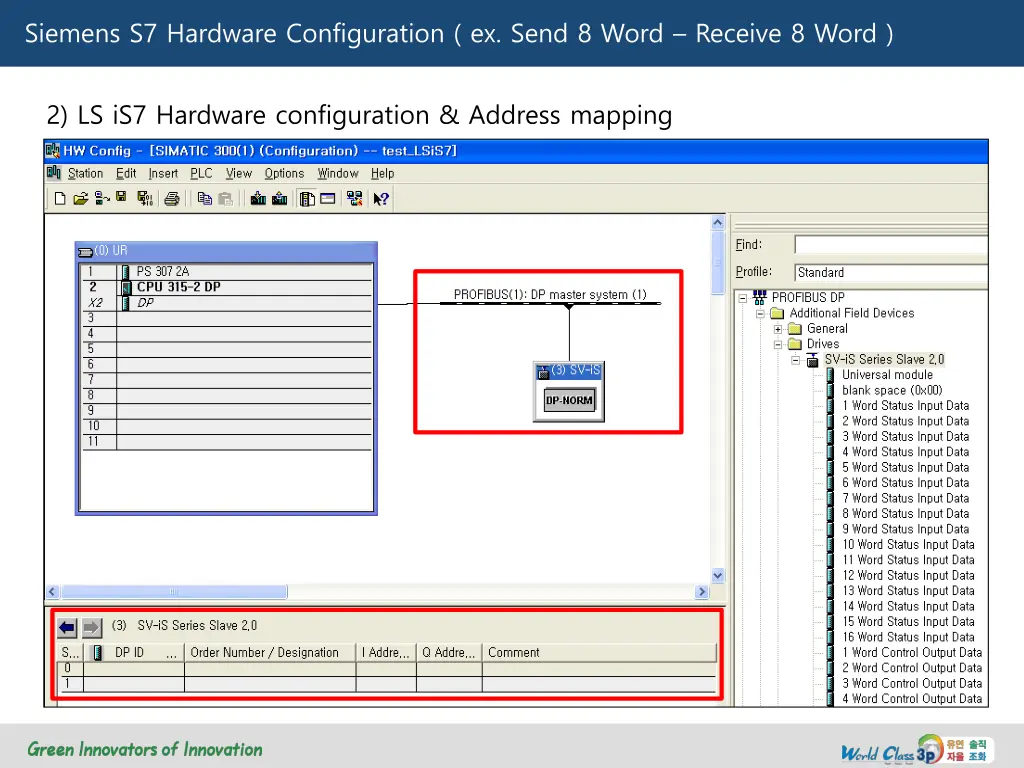Viewport: 1024px width, 768px height.
Task: Select PS 307 2A rack row
Action: click(x=226, y=272)
